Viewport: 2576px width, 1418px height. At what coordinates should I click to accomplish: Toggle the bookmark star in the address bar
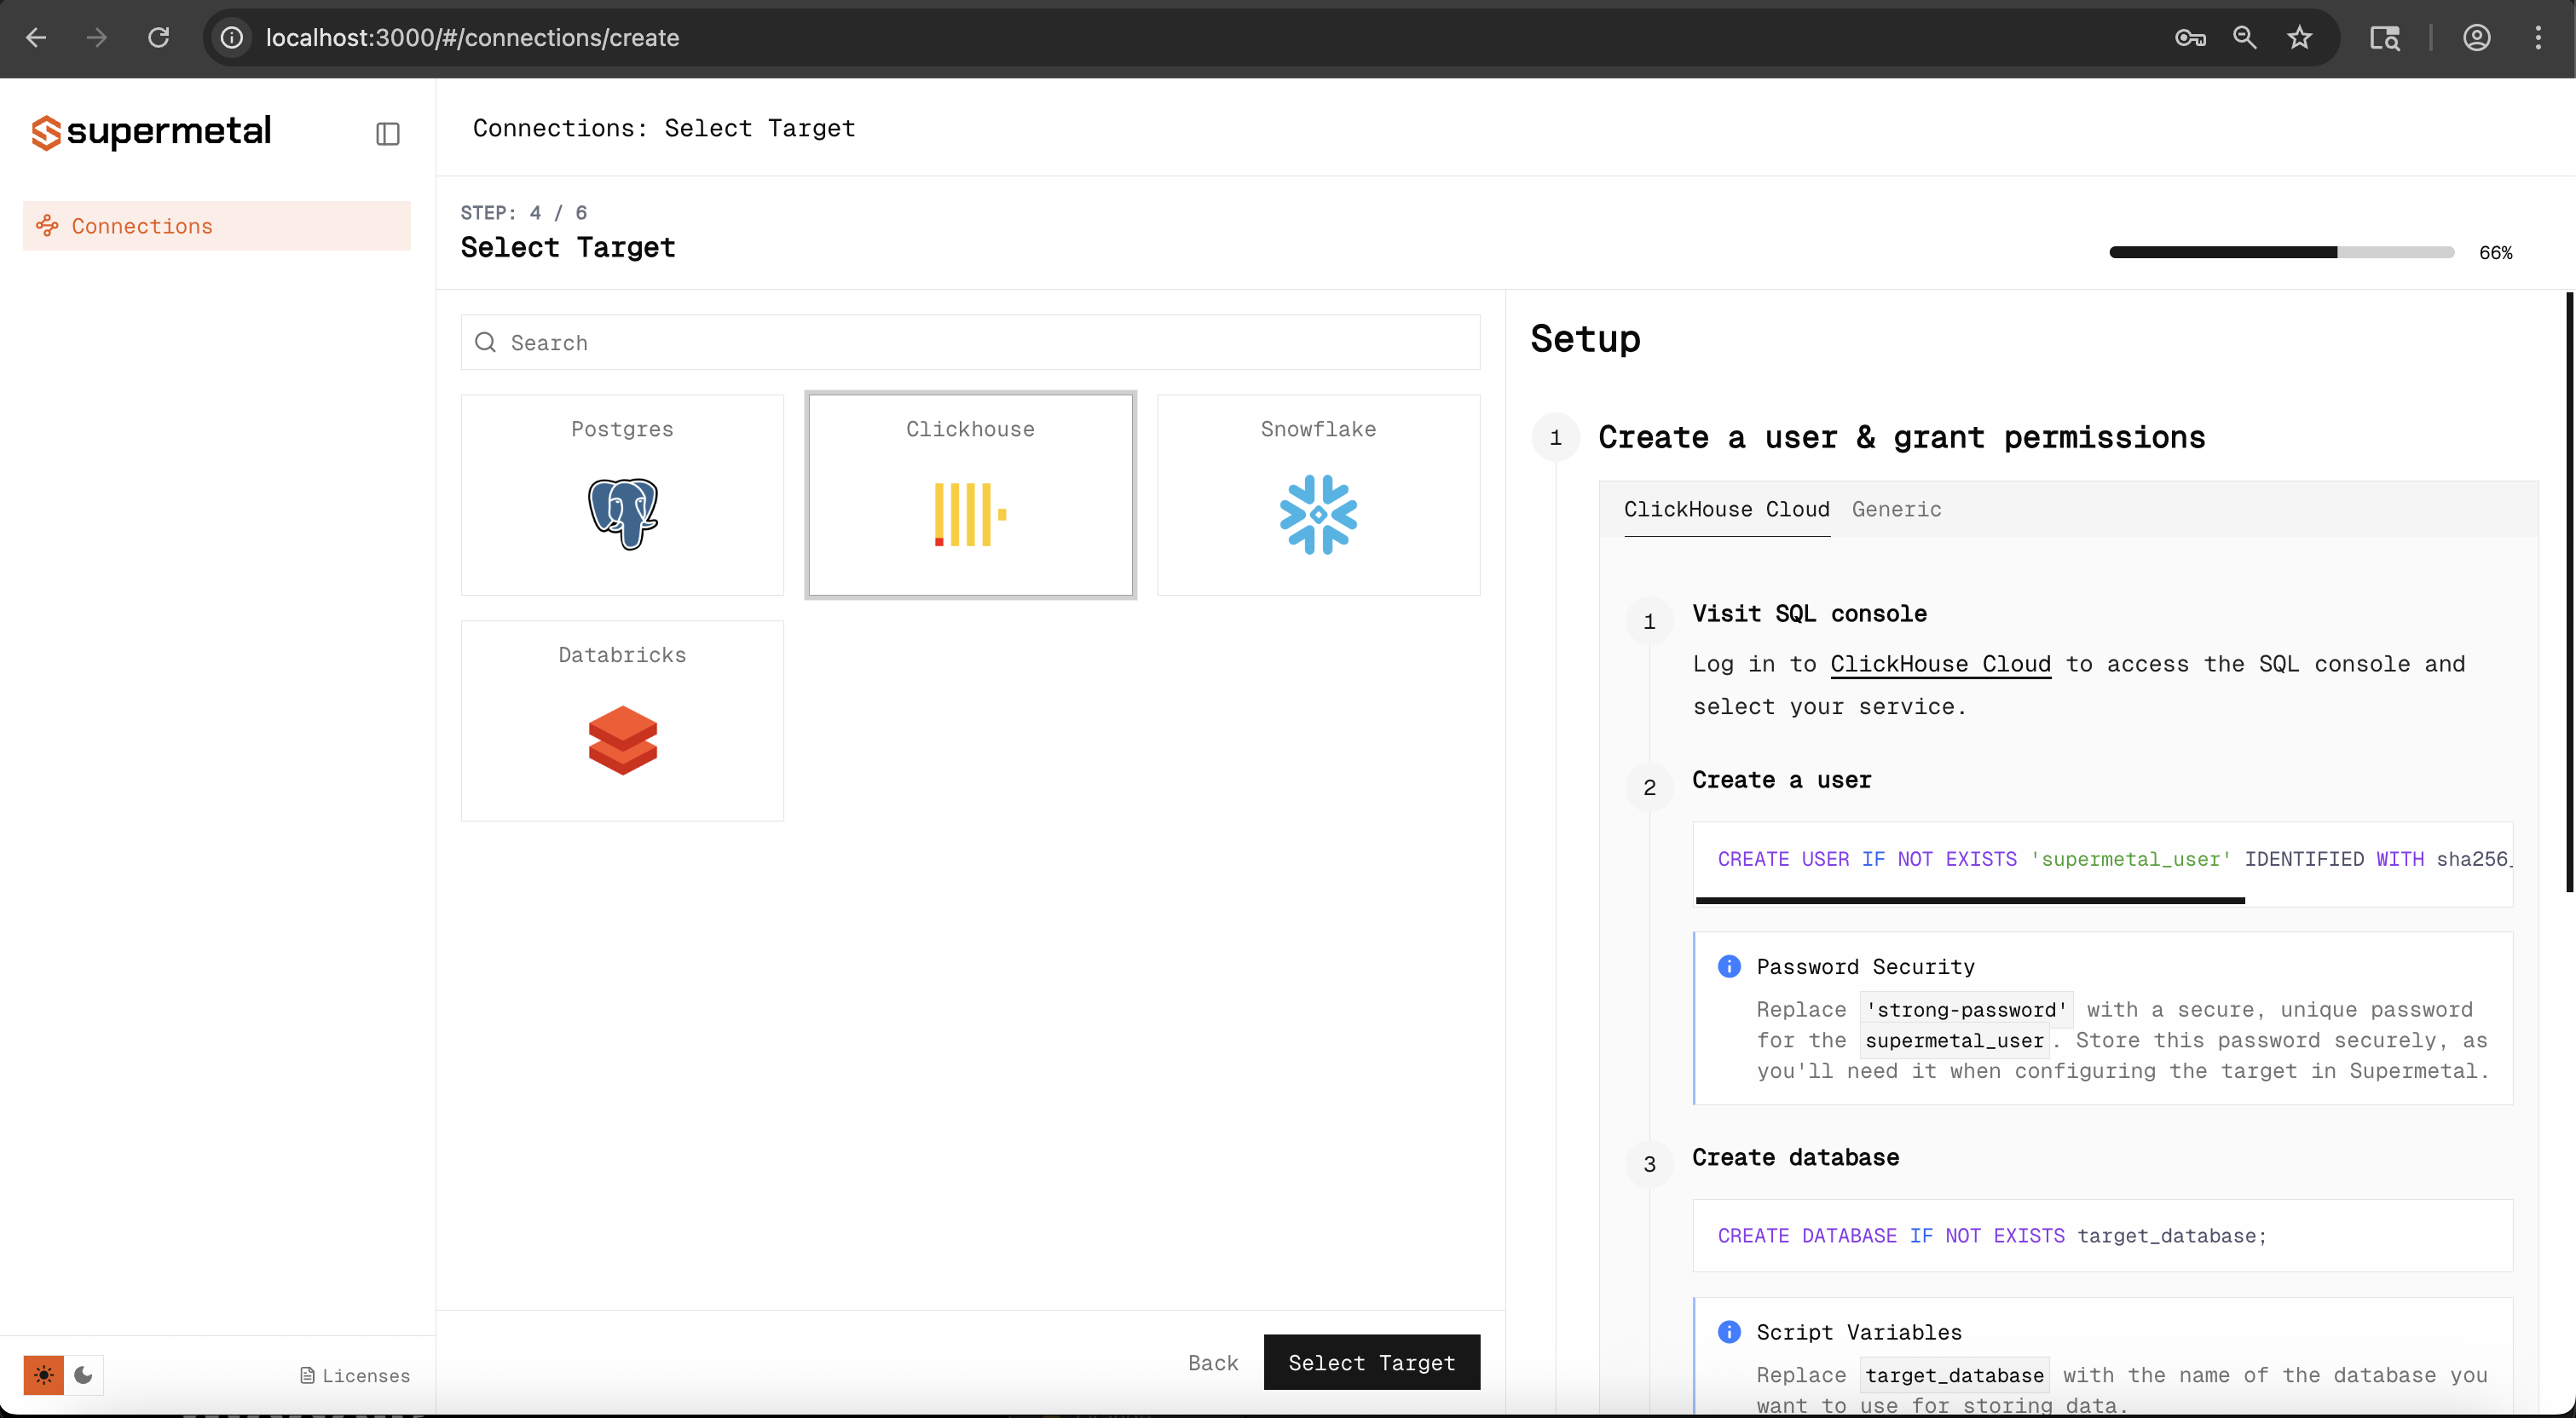coord(2299,37)
